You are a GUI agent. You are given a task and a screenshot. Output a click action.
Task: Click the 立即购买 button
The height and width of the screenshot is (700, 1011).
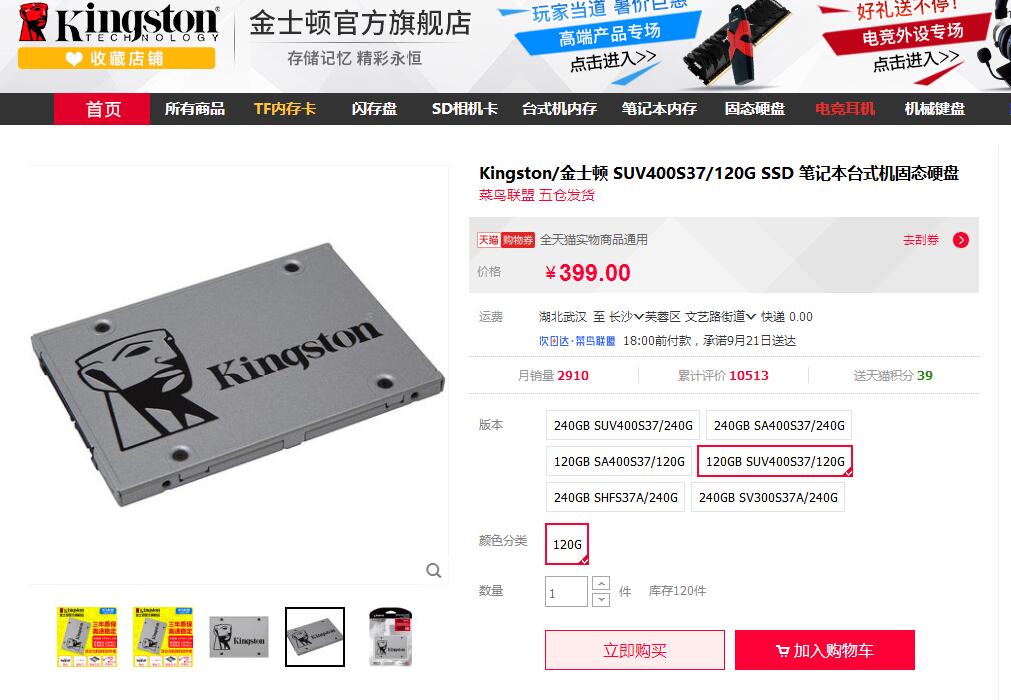point(635,650)
